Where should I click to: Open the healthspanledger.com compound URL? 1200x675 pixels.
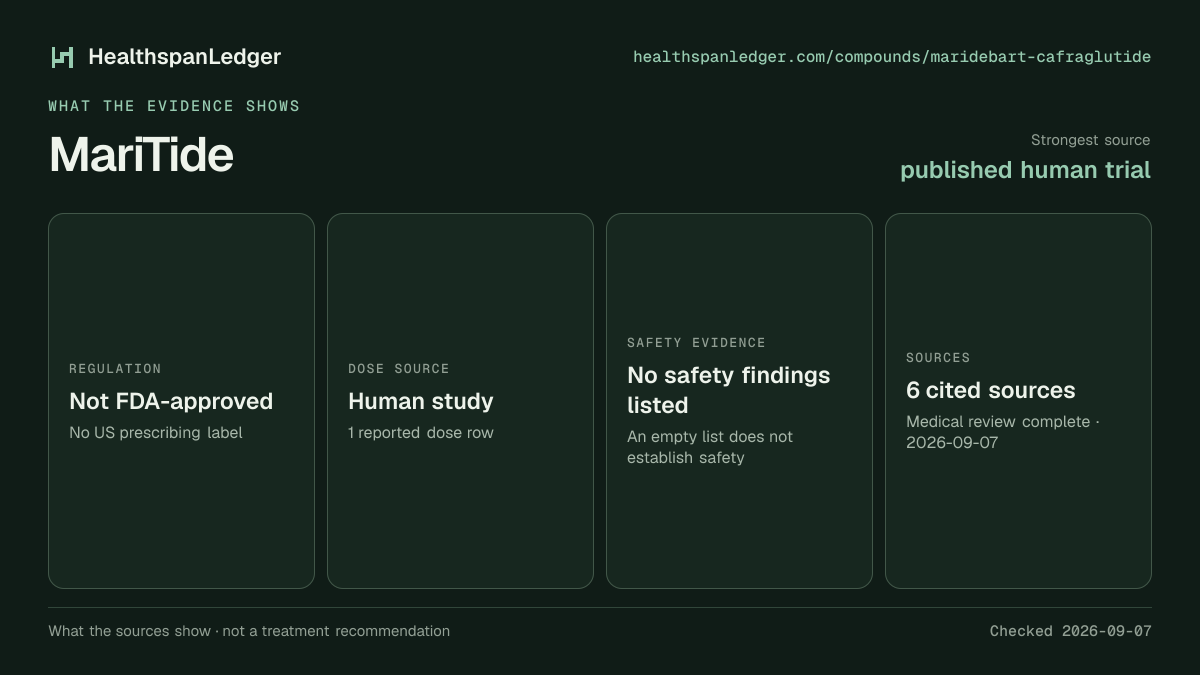pos(892,57)
